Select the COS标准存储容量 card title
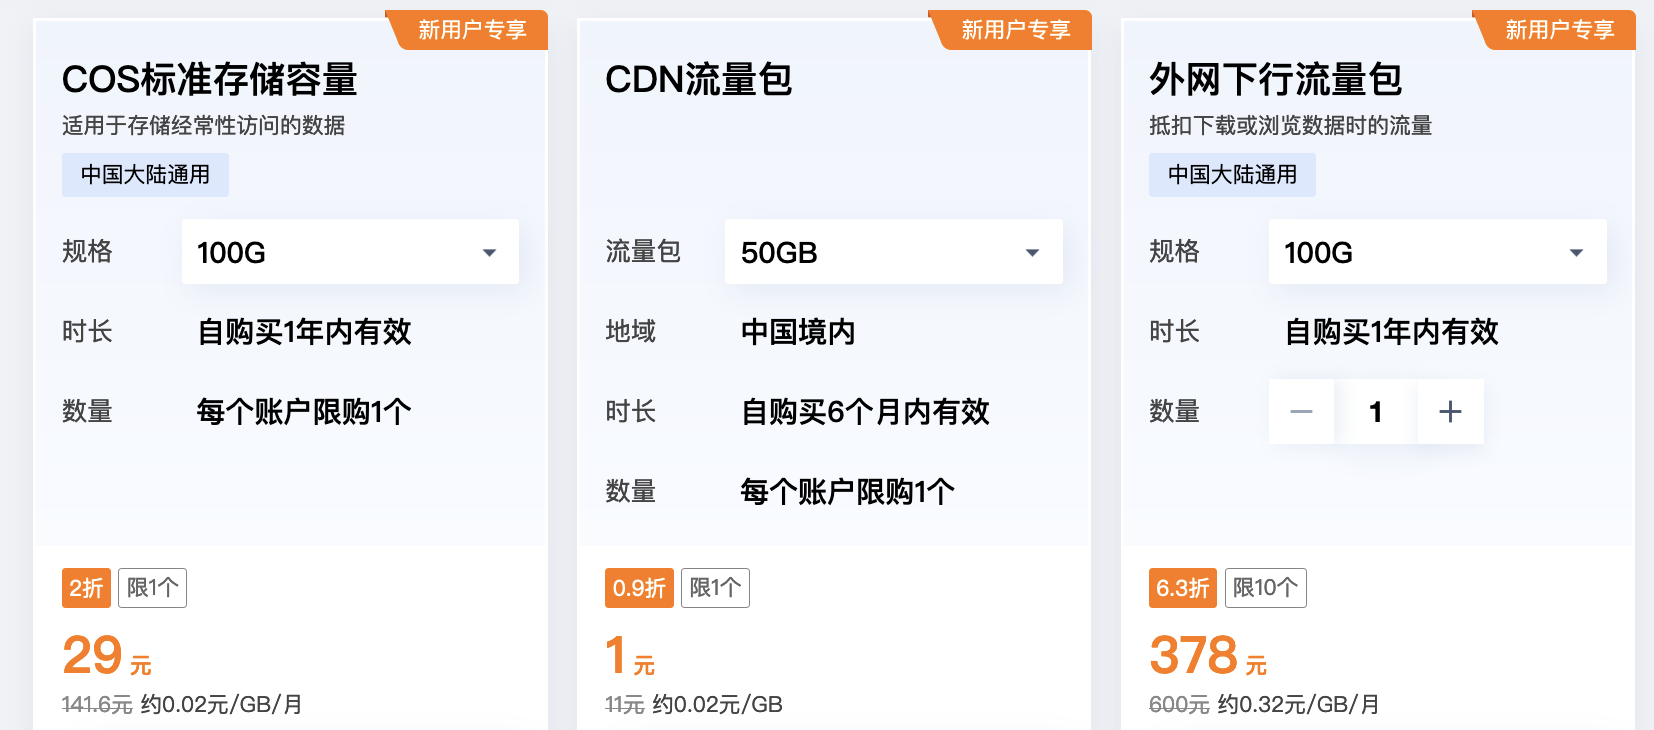Image resolution: width=1654 pixels, height=730 pixels. (210, 80)
